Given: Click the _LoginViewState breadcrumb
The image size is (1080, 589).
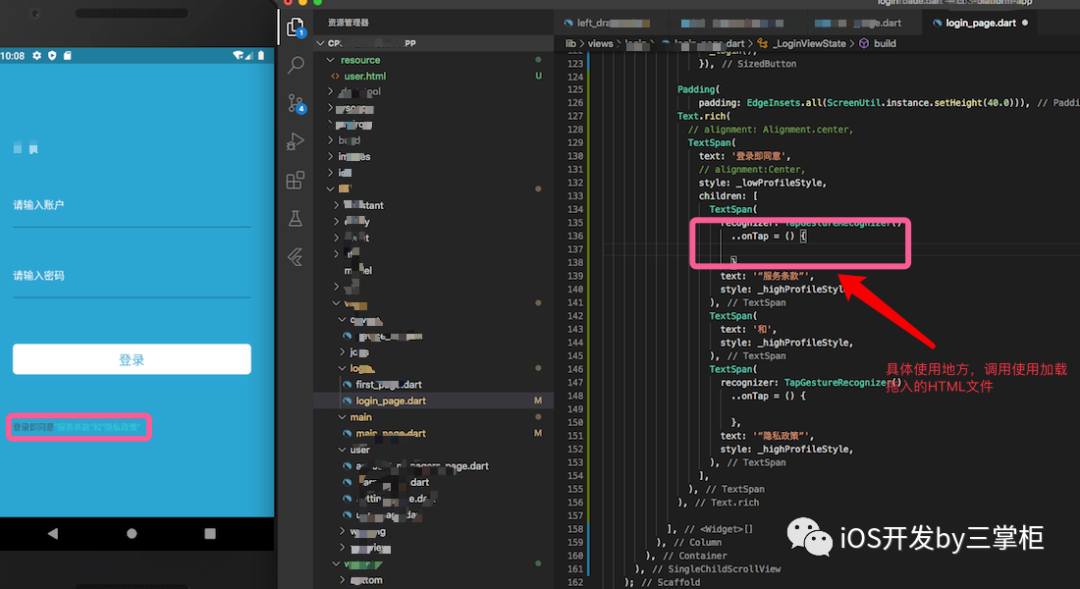Looking at the screenshot, I should (809, 43).
